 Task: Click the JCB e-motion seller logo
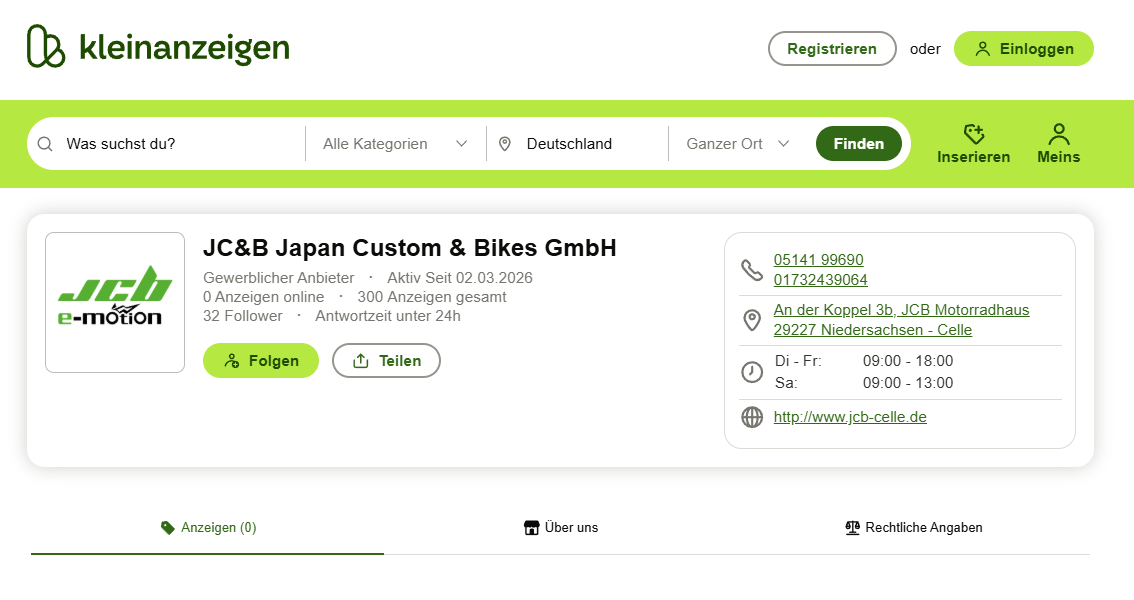coord(115,302)
